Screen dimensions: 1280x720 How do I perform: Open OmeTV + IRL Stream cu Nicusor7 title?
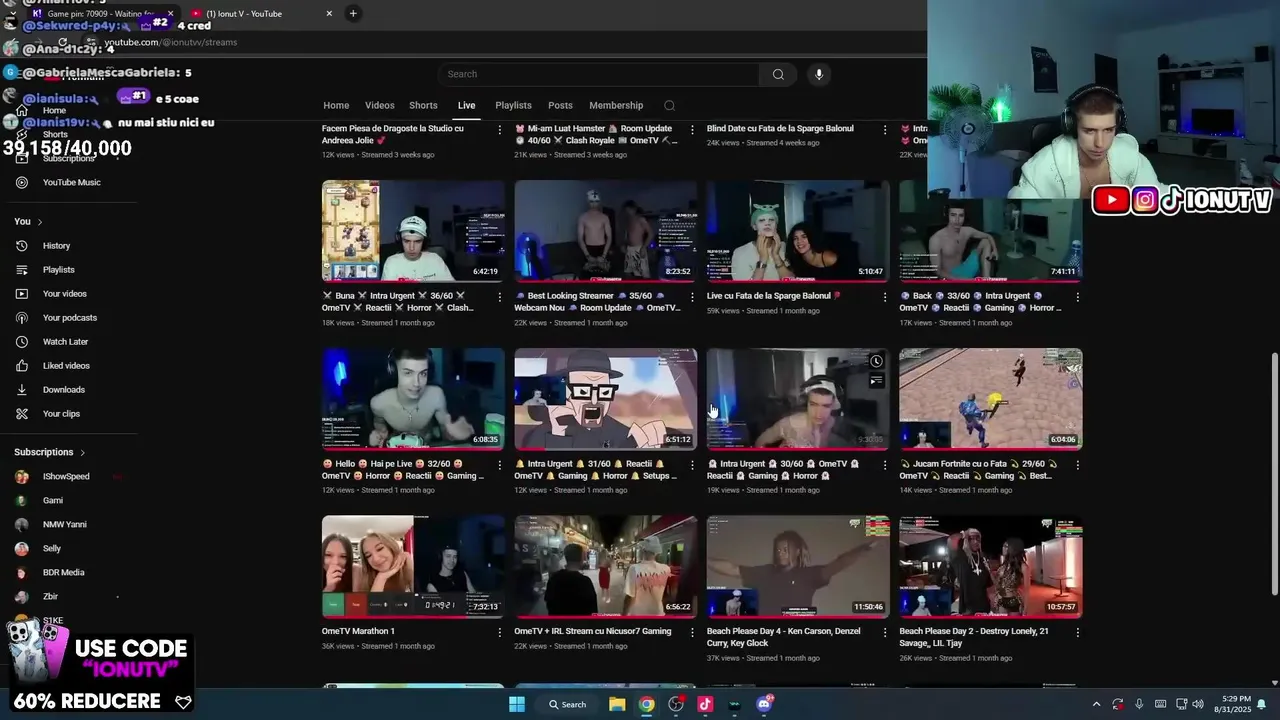tap(593, 631)
